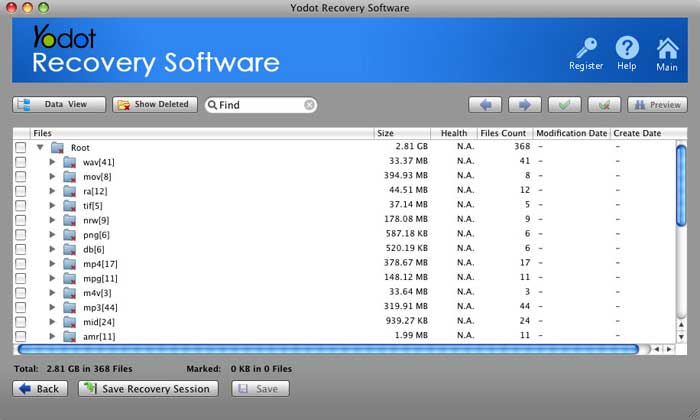Expand the amr[11] folder
This screenshot has height=420, width=700.
pos(52,336)
